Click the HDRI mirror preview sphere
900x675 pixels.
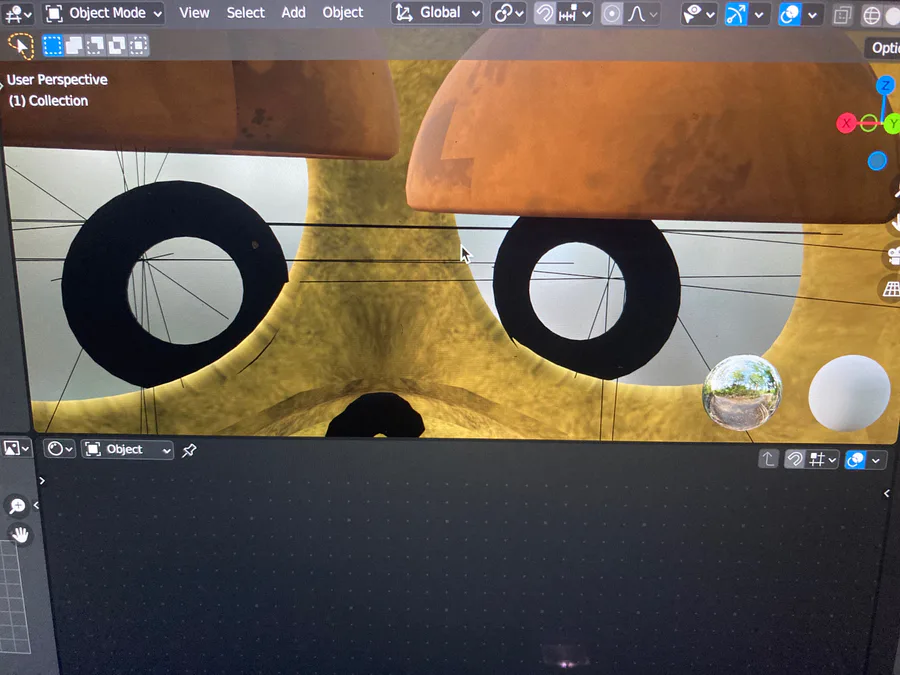742,393
